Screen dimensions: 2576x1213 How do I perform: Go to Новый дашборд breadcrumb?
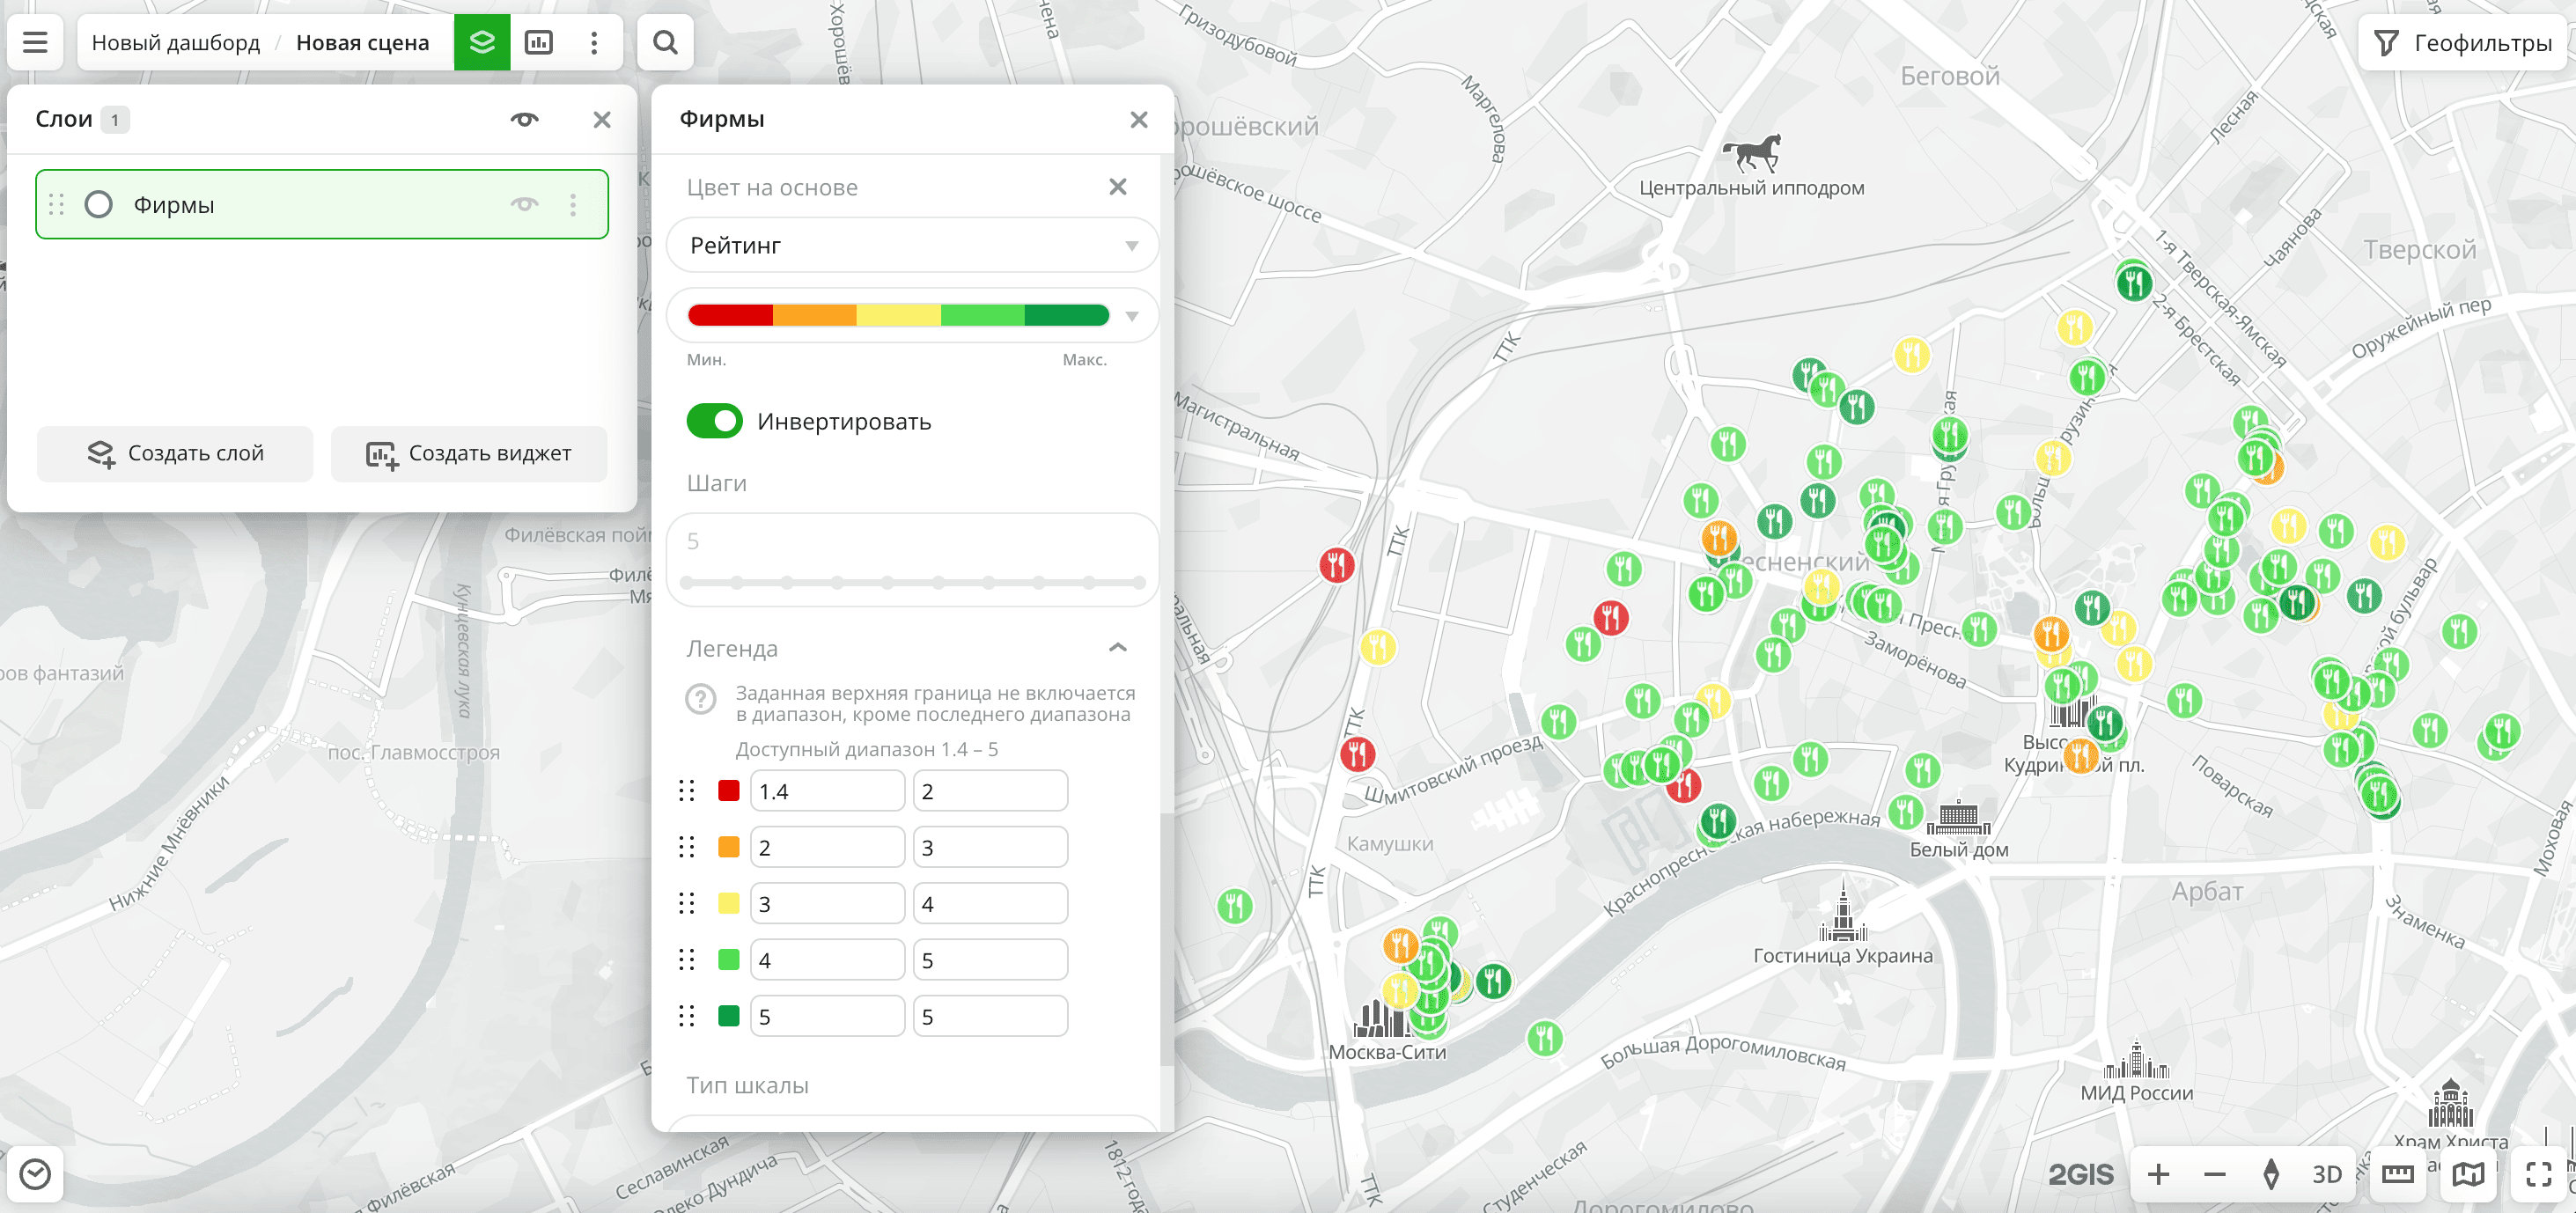point(176,42)
